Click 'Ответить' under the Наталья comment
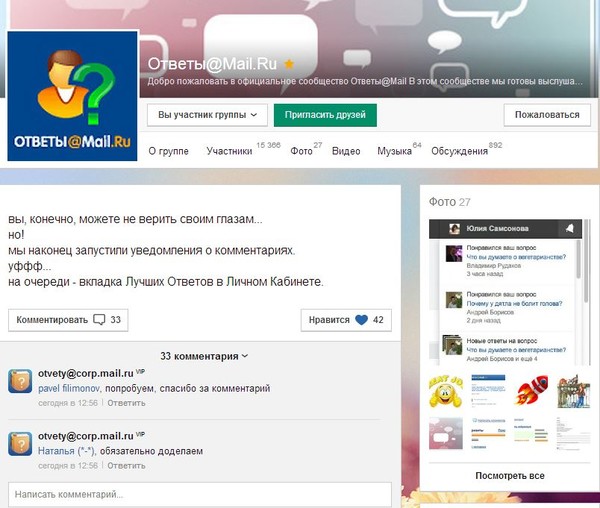The width and height of the screenshot is (600, 508). (x=126, y=466)
